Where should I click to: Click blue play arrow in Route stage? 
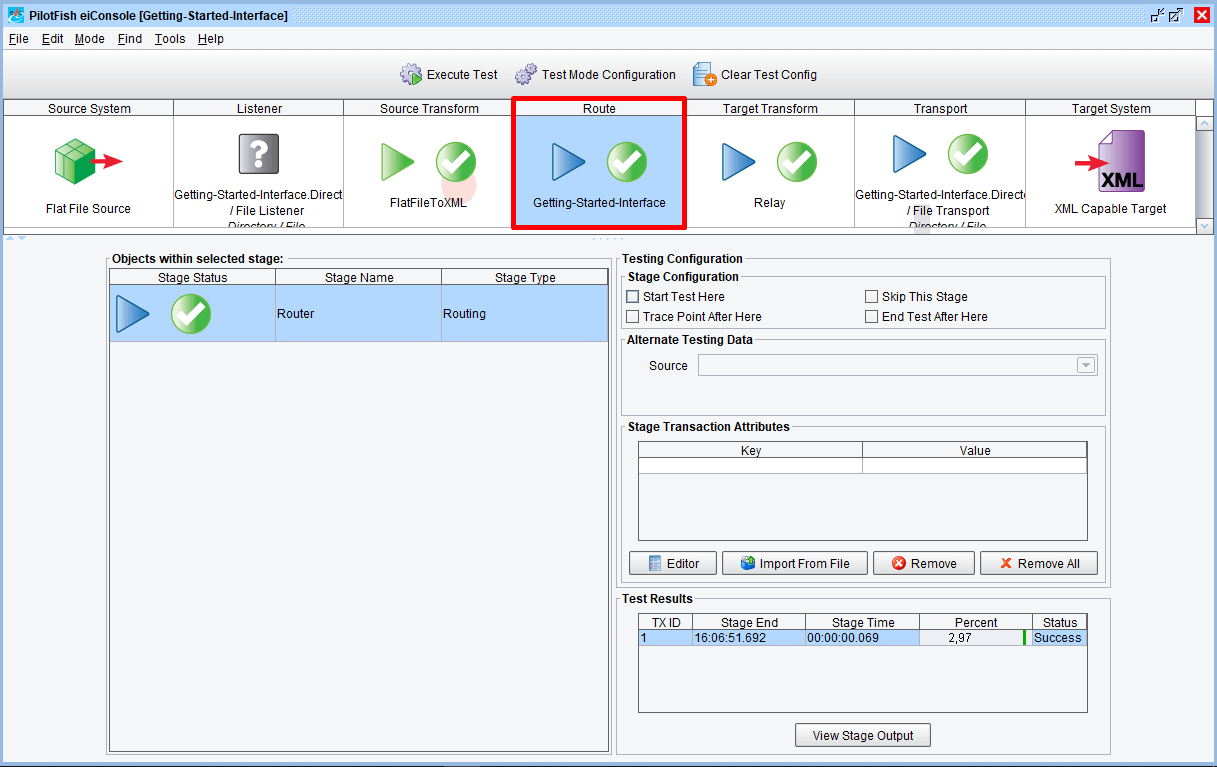pyautogui.click(x=569, y=162)
